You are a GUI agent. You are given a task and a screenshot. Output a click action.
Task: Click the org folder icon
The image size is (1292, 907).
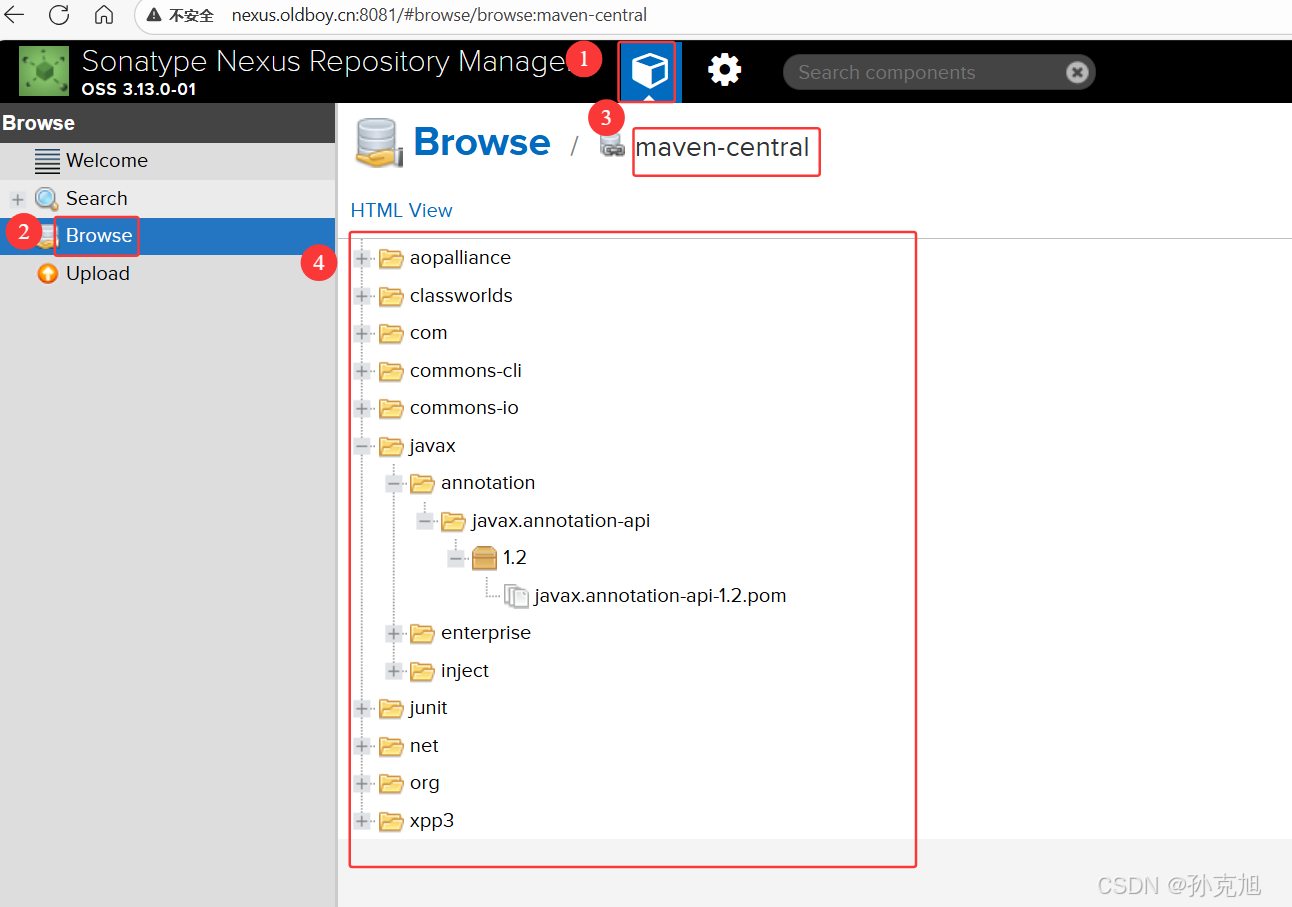point(391,783)
